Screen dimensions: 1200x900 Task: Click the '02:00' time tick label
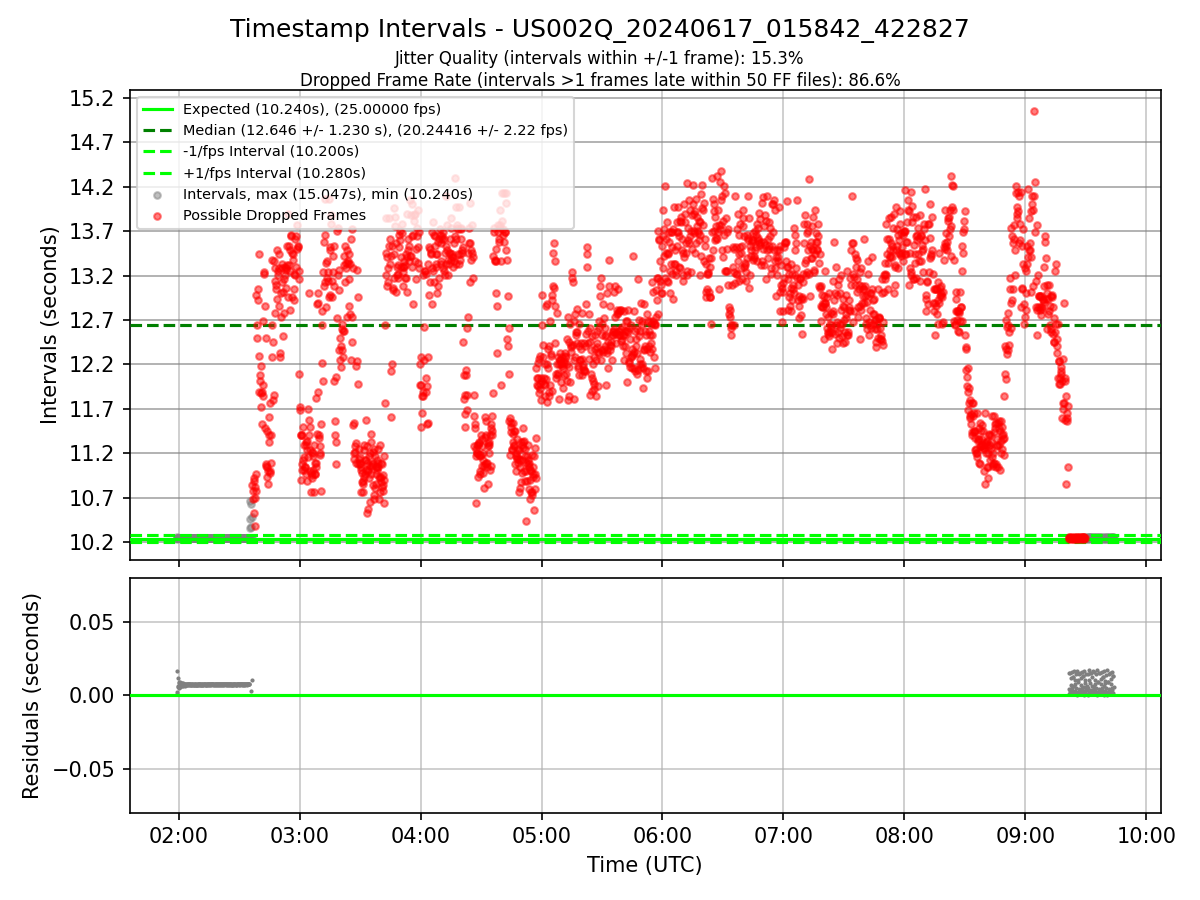click(x=179, y=834)
